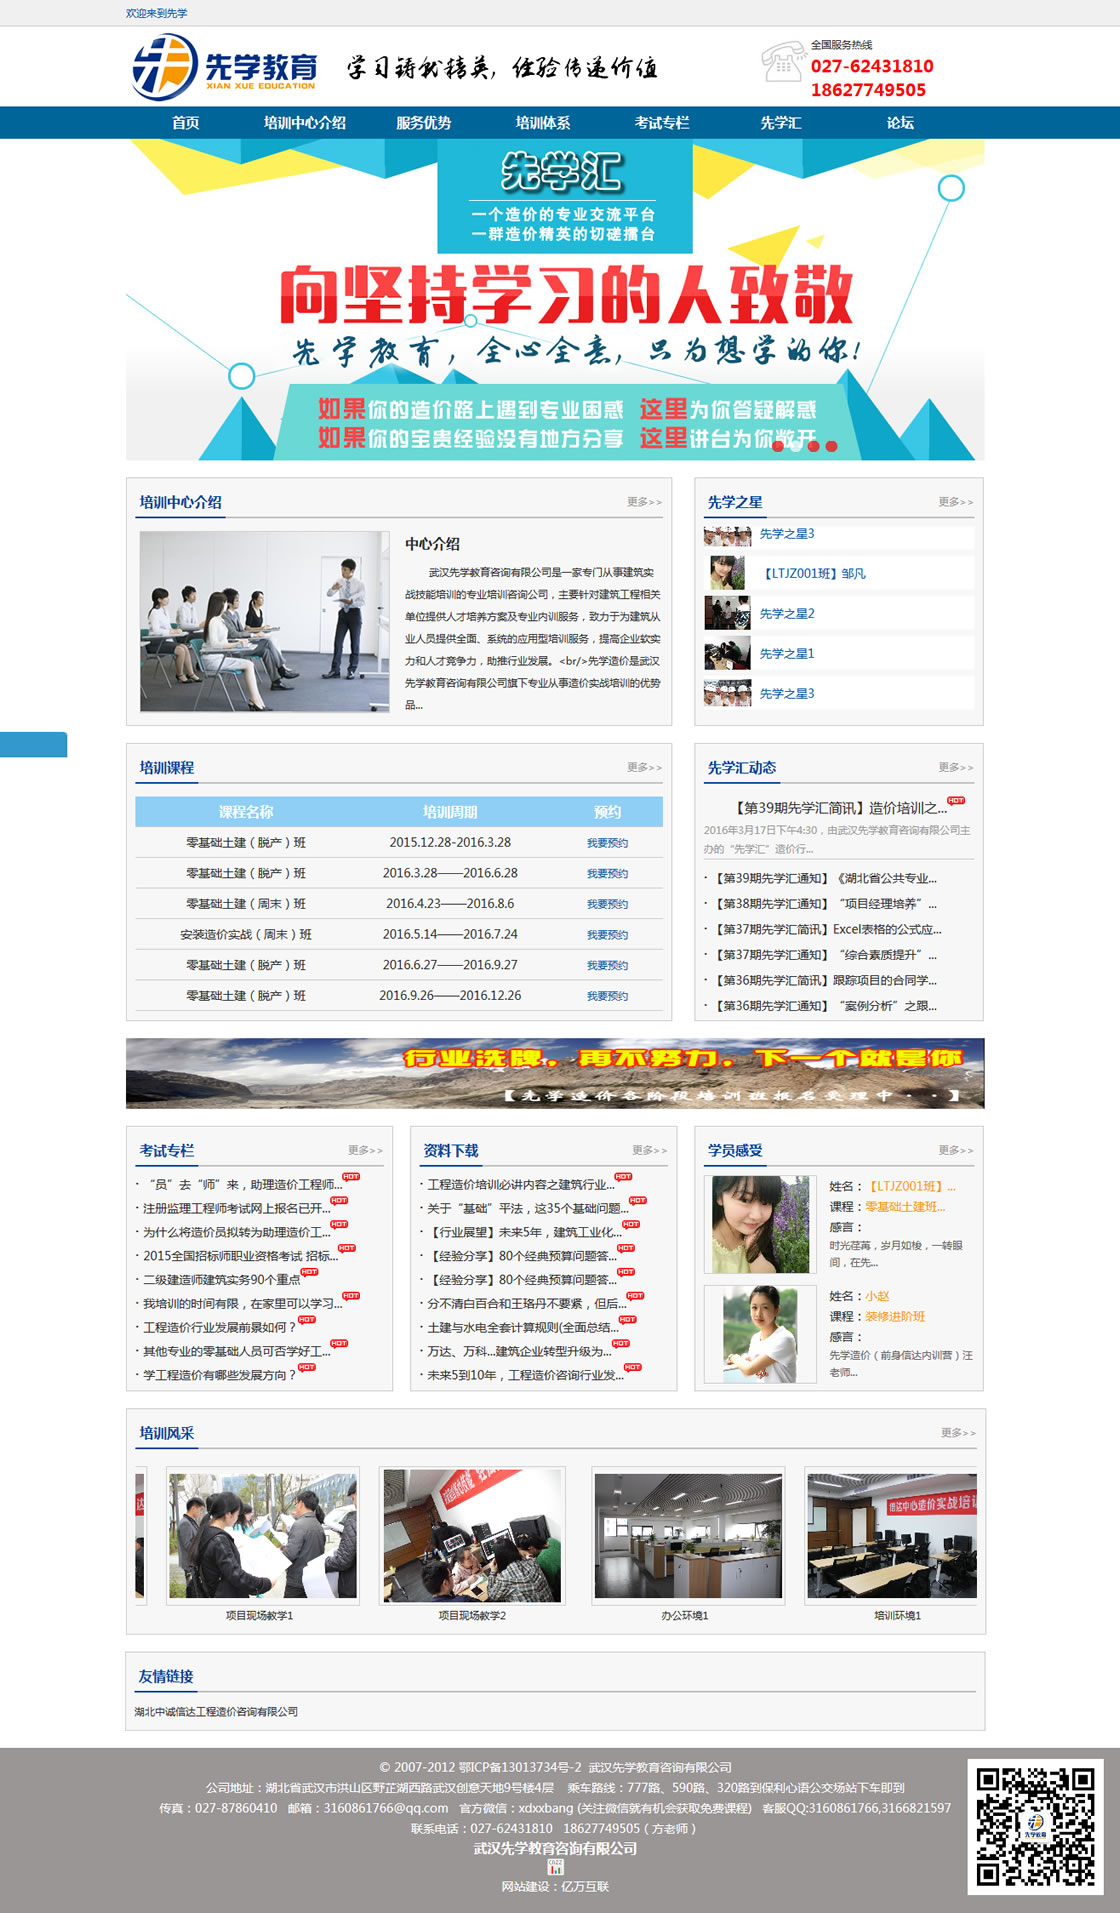Click the blue floating tab on left edge
1120x1913 pixels.
pos(33,745)
